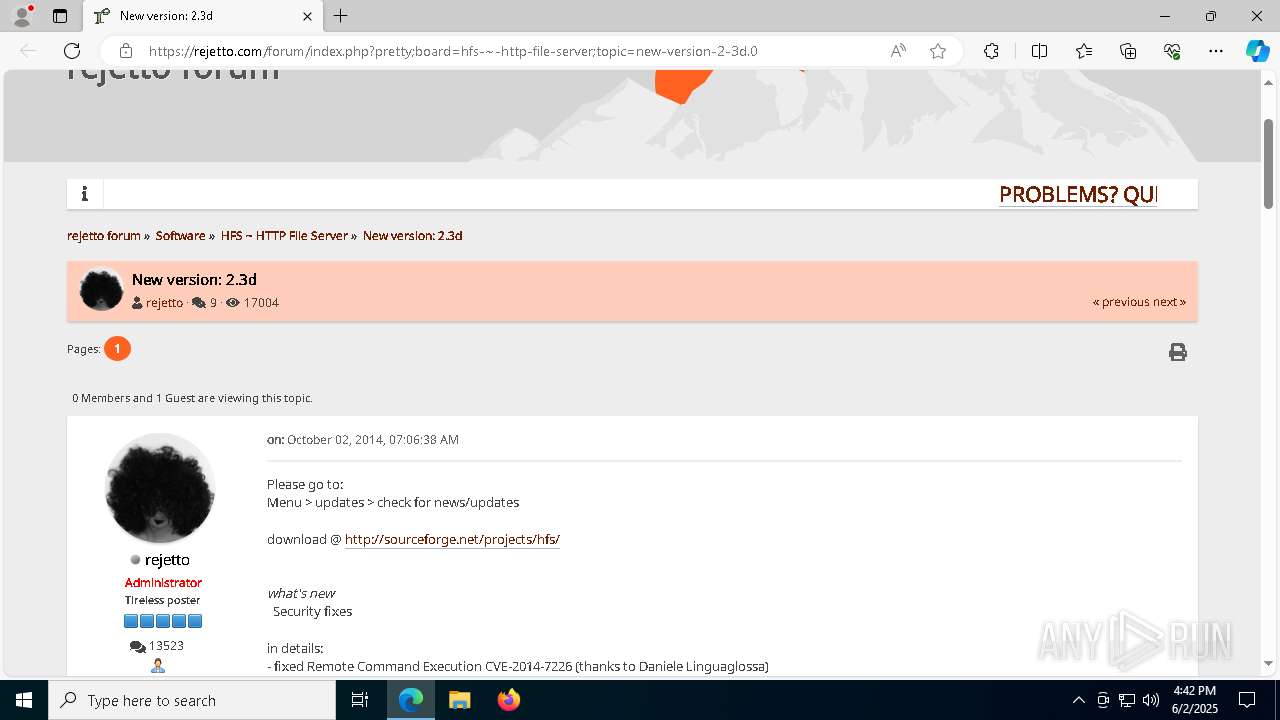
Task: Open a new tab with plus button
Action: tap(340, 16)
